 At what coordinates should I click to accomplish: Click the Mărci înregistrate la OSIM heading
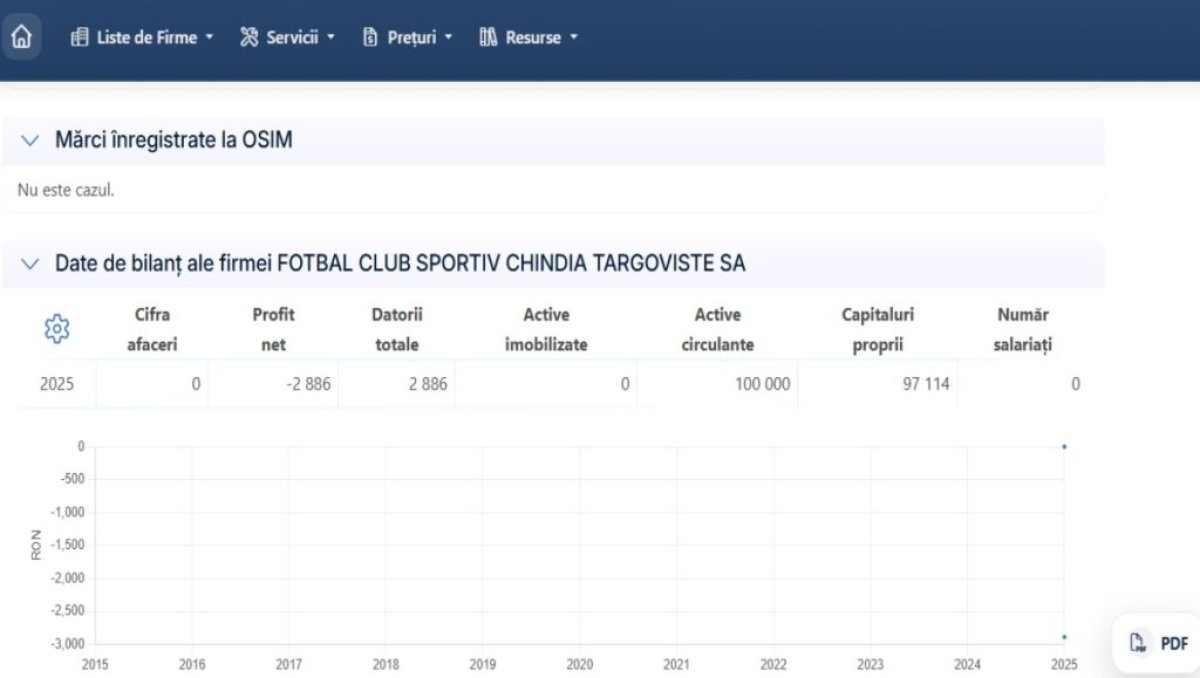click(x=174, y=141)
